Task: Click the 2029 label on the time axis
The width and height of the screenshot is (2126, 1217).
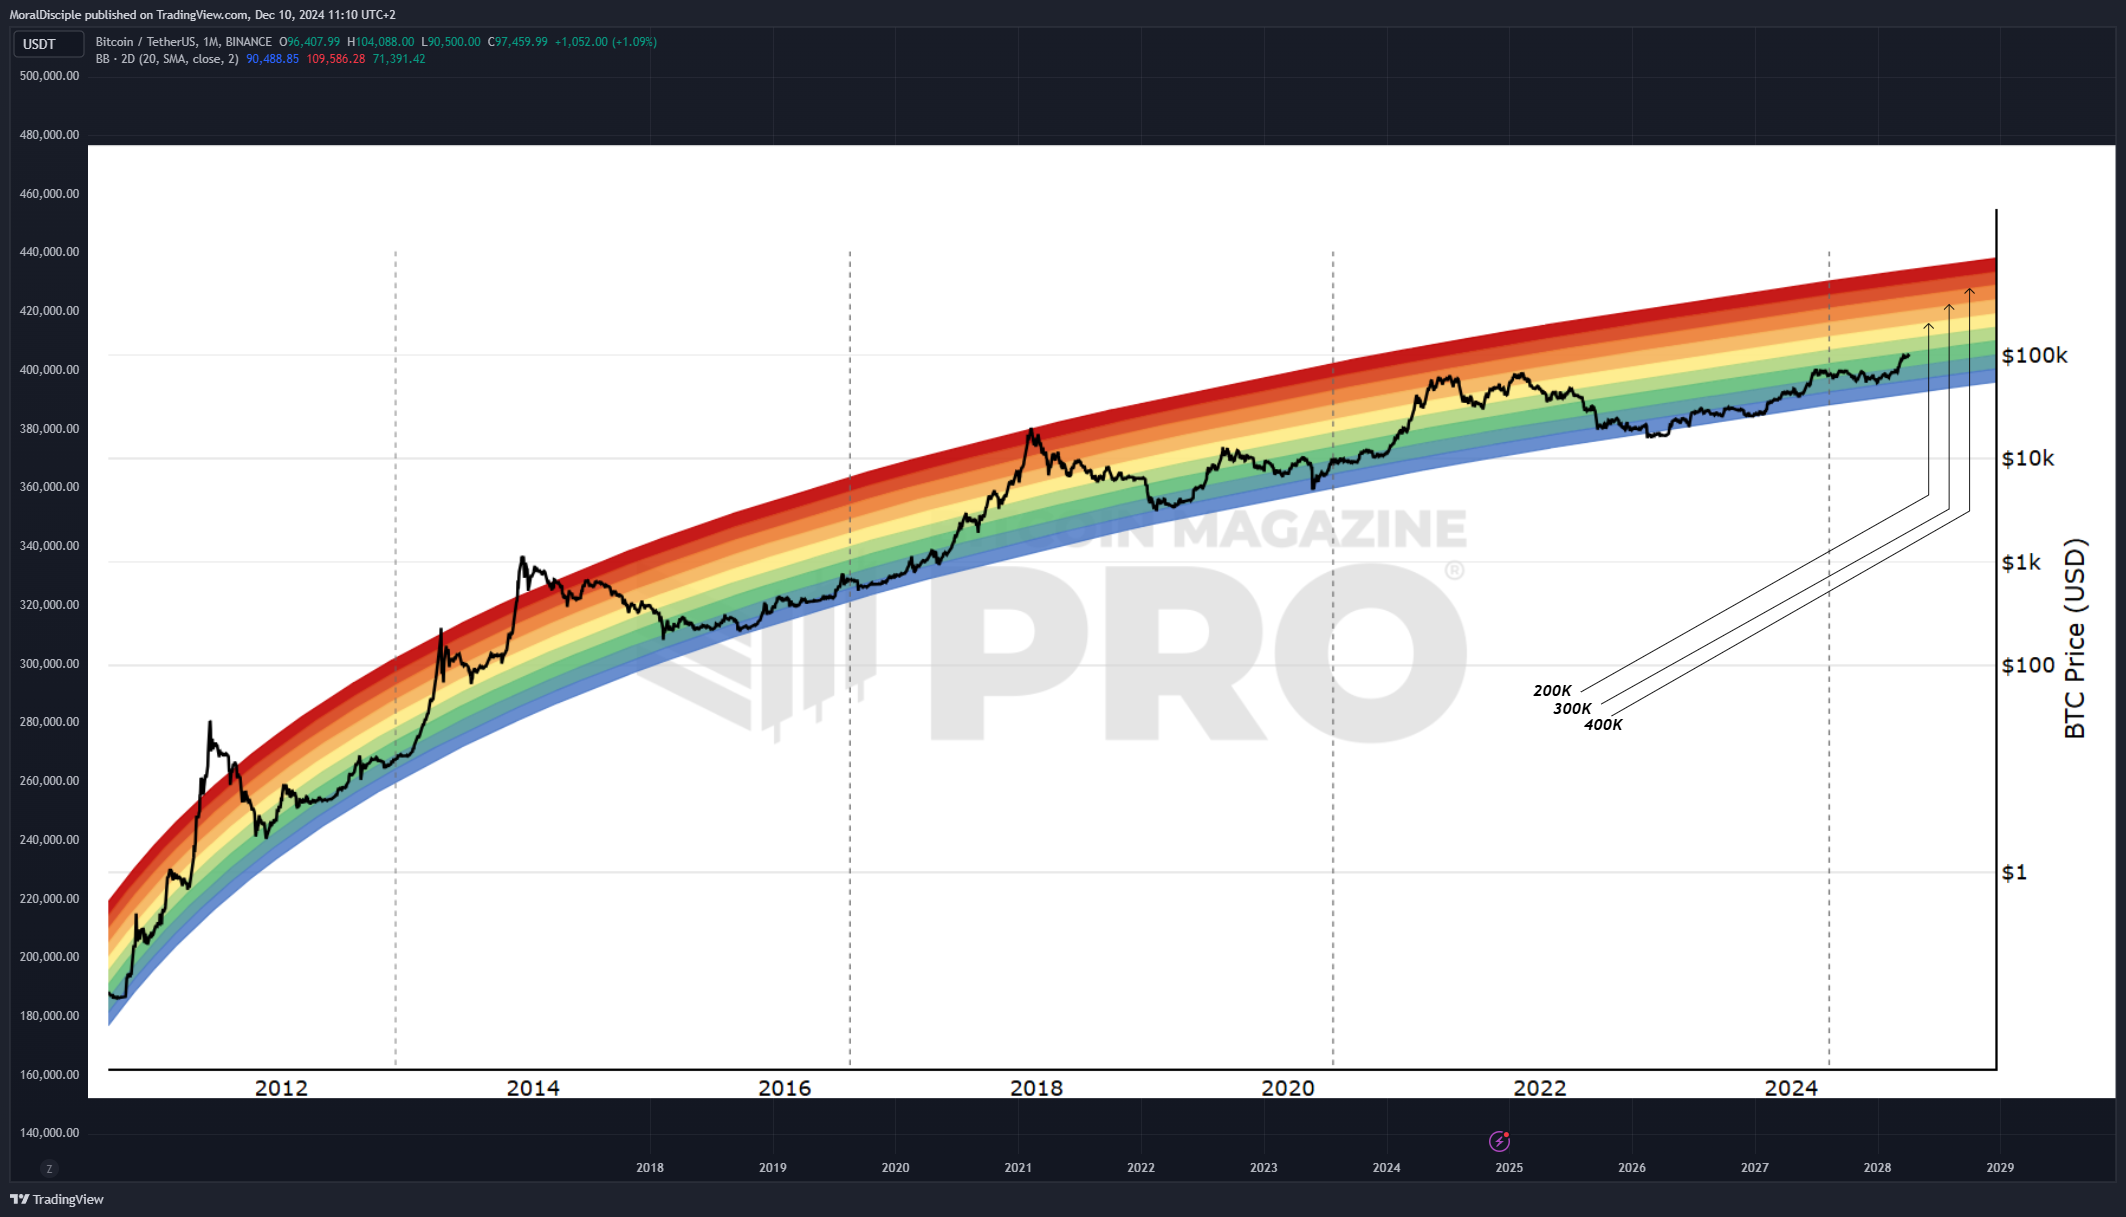Action: coord(2000,1168)
